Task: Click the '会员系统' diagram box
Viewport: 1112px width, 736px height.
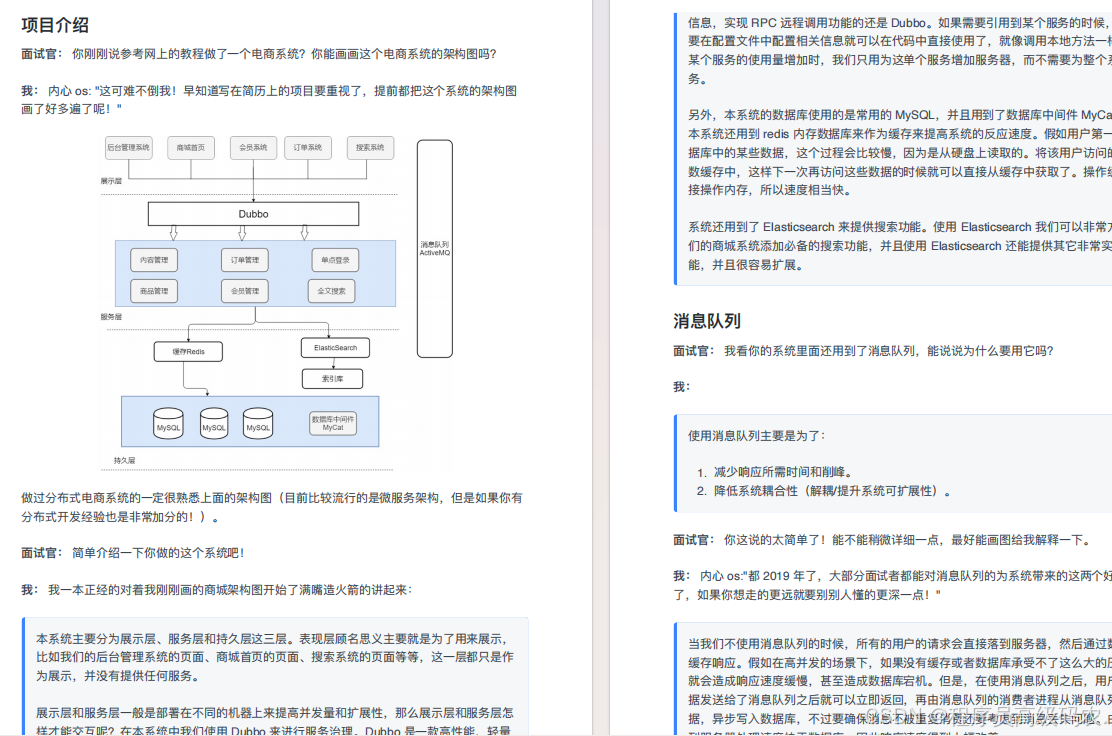Action: coord(253,147)
